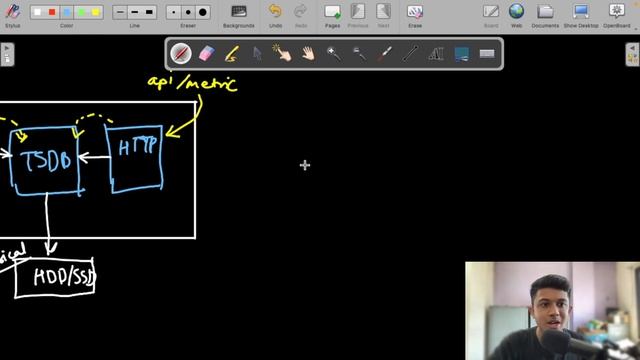Expand the right library panel

click(632, 54)
